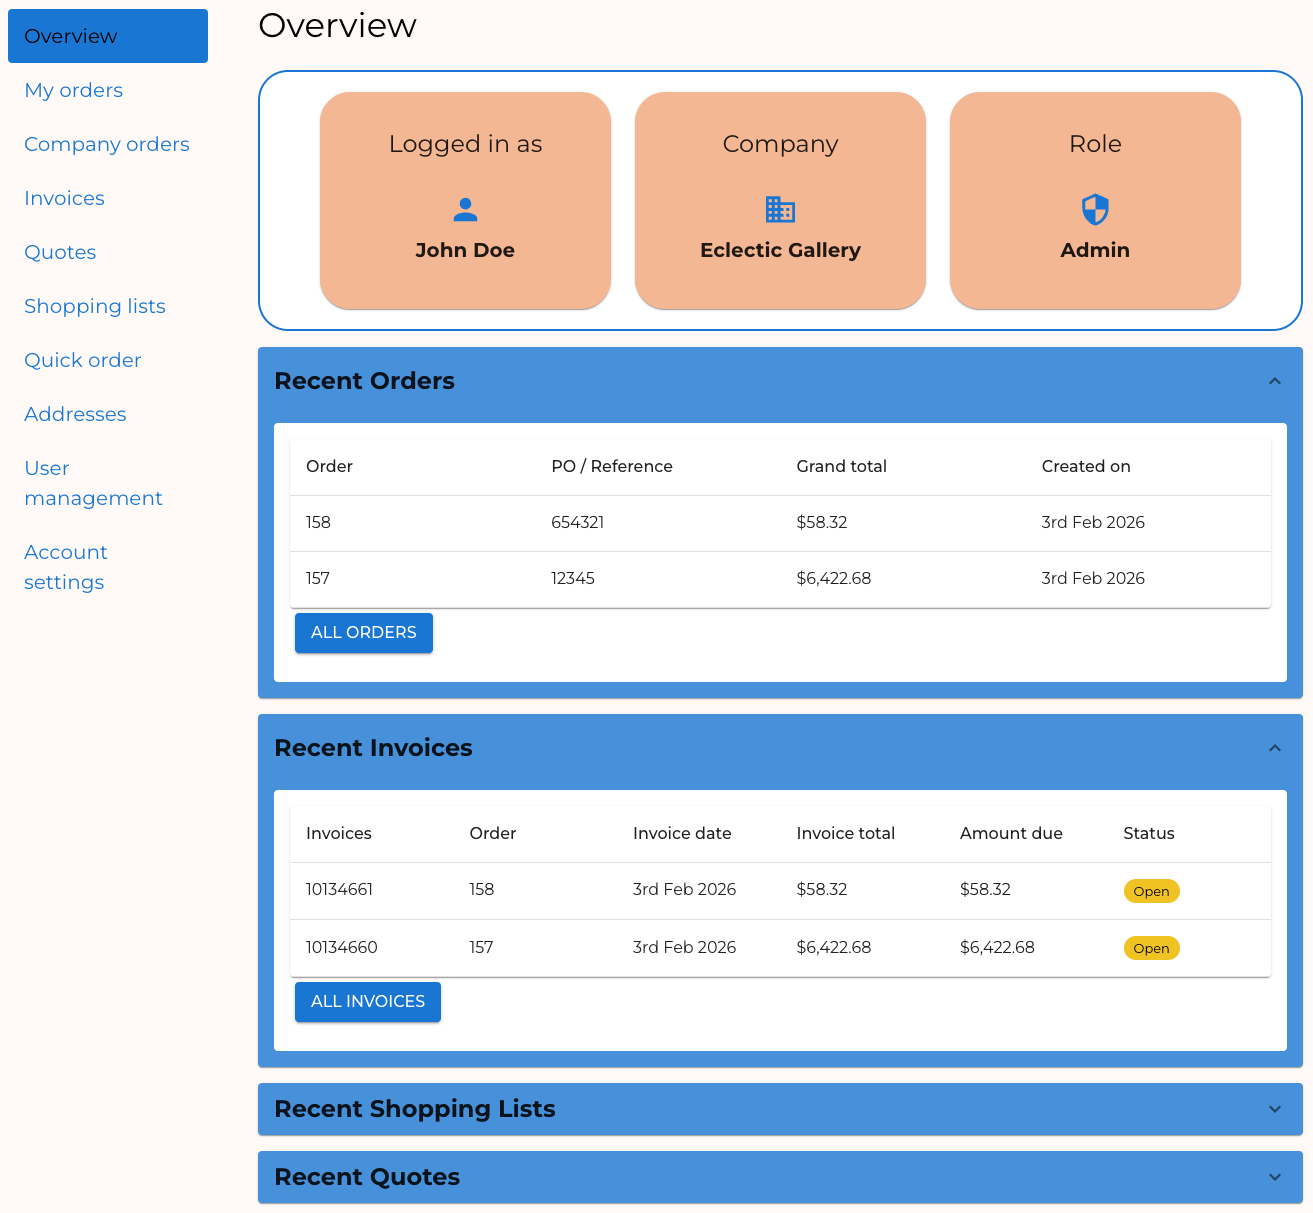
Task: Open Shopping lists in sidebar
Action: tap(95, 306)
